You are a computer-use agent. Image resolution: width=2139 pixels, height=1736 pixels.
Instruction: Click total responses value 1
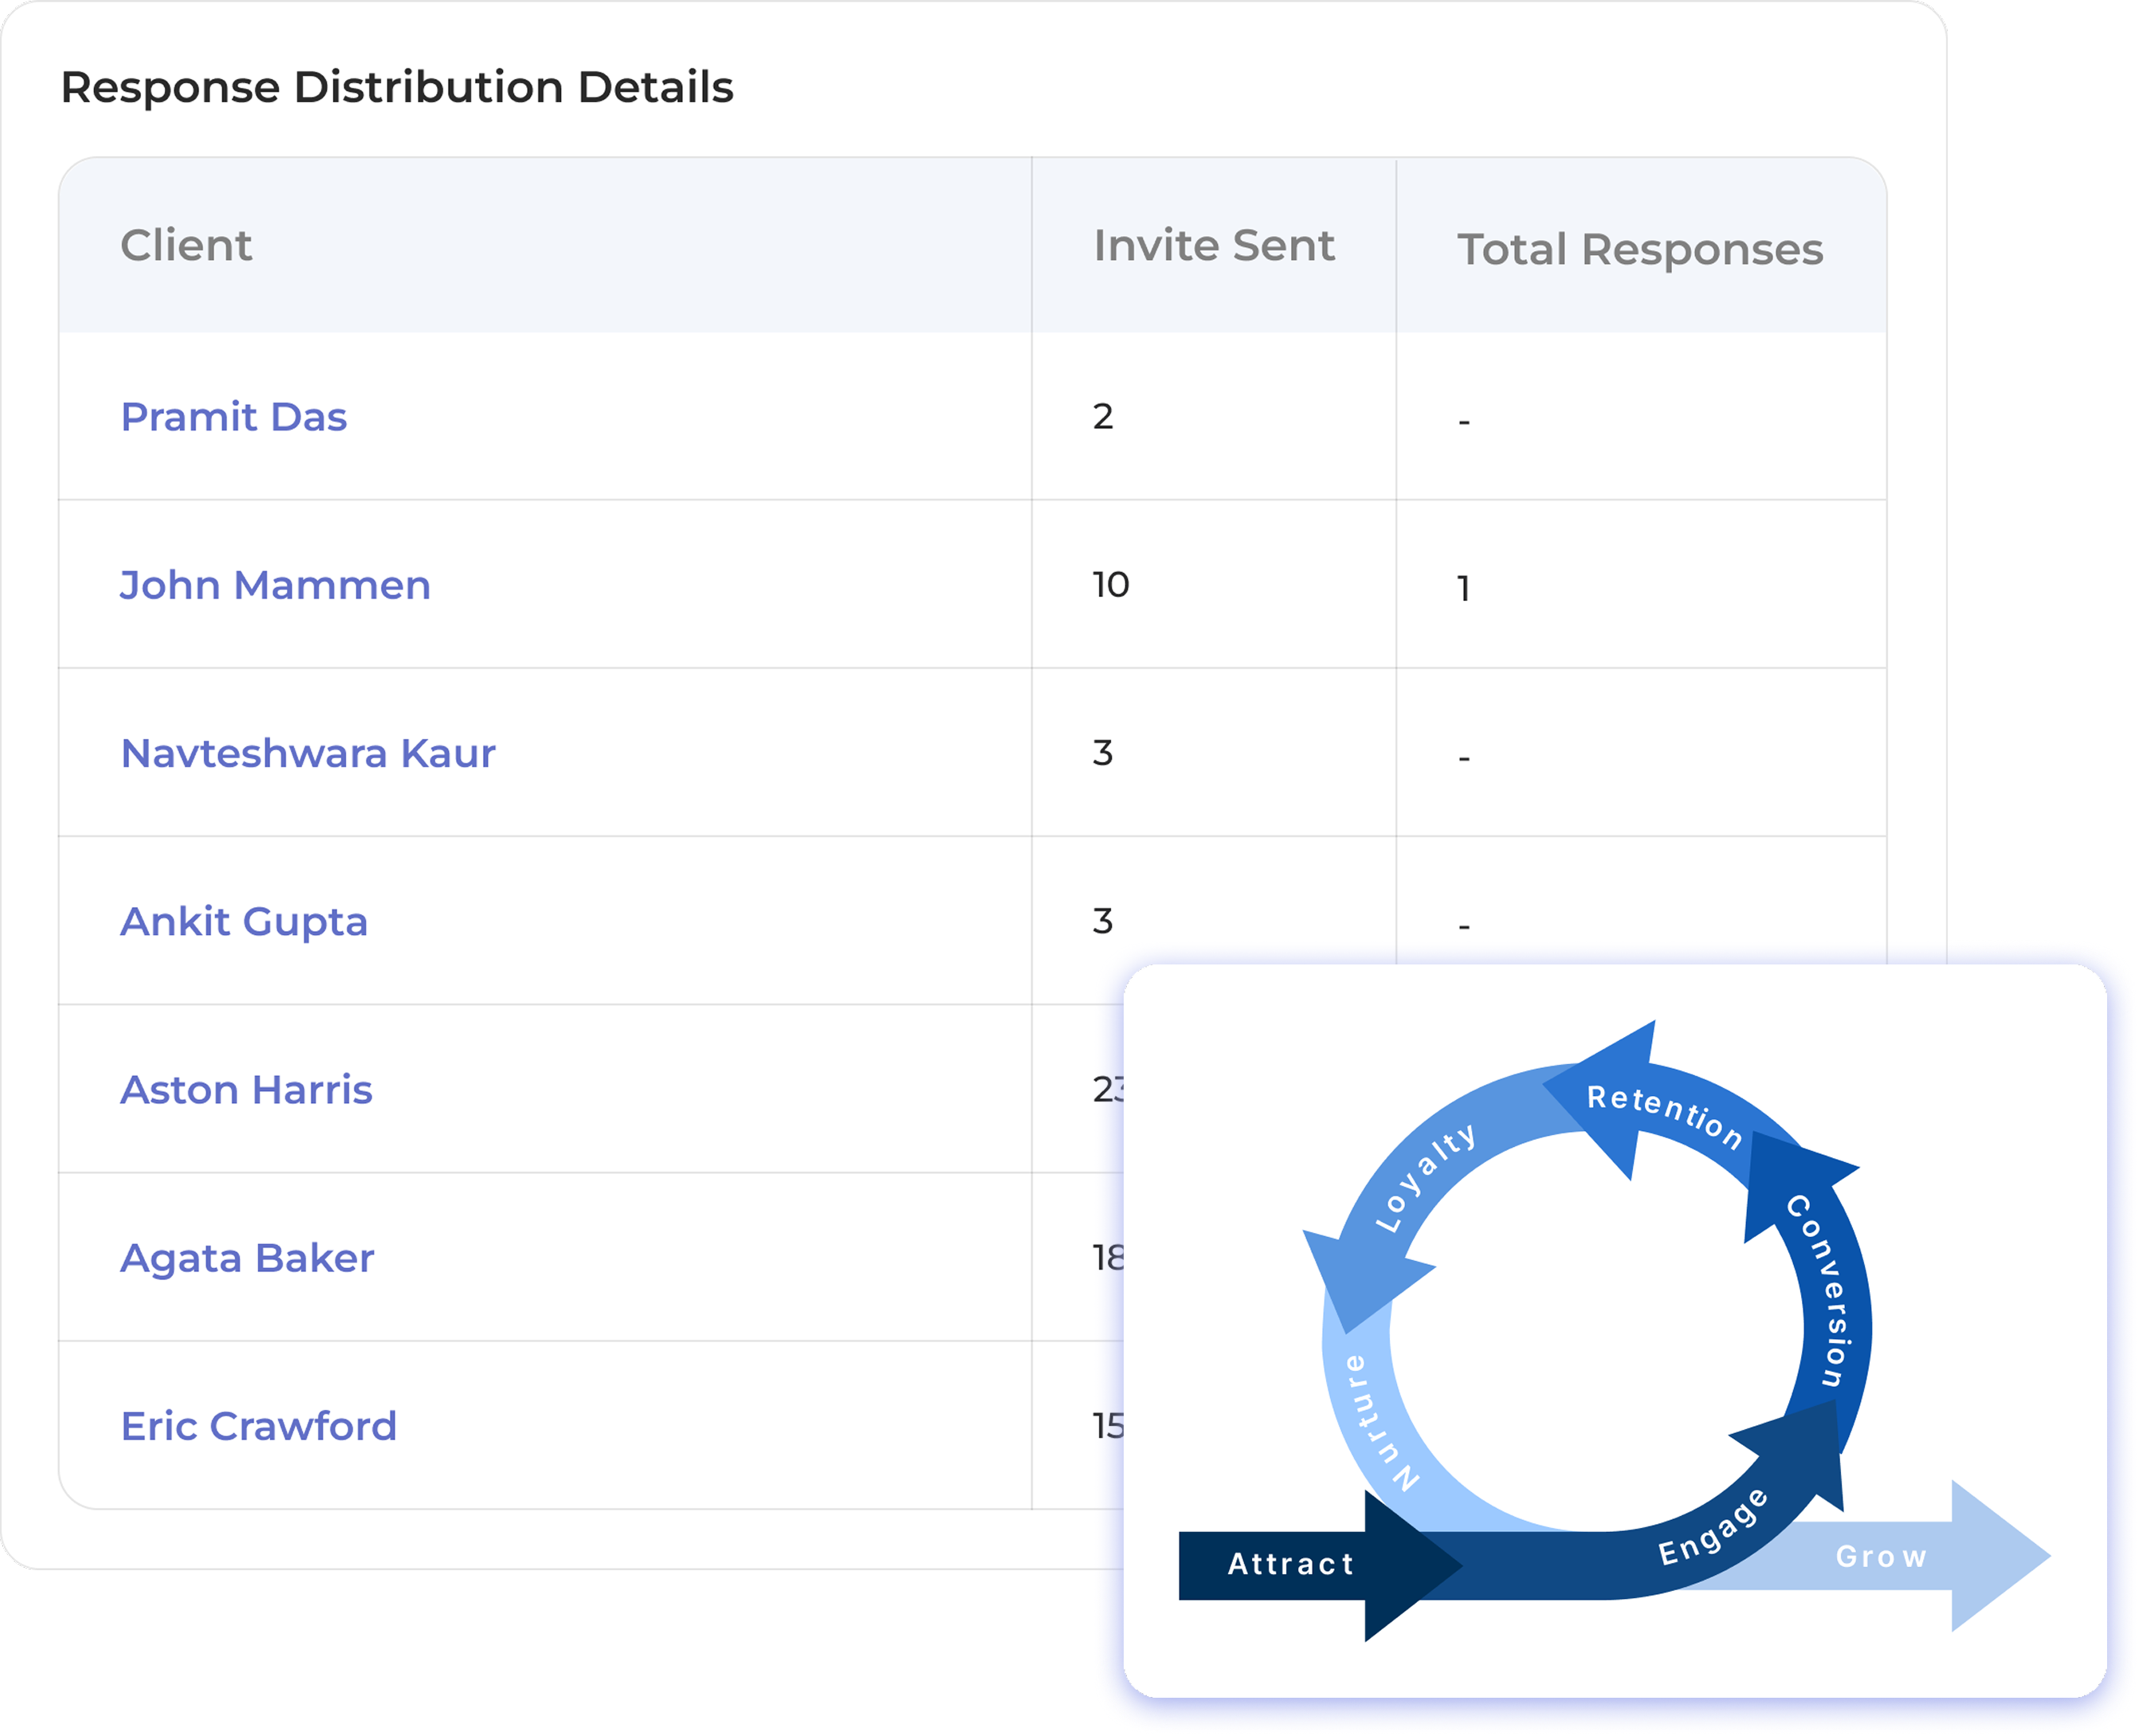pyautogui.click(x=1463, y=589)
